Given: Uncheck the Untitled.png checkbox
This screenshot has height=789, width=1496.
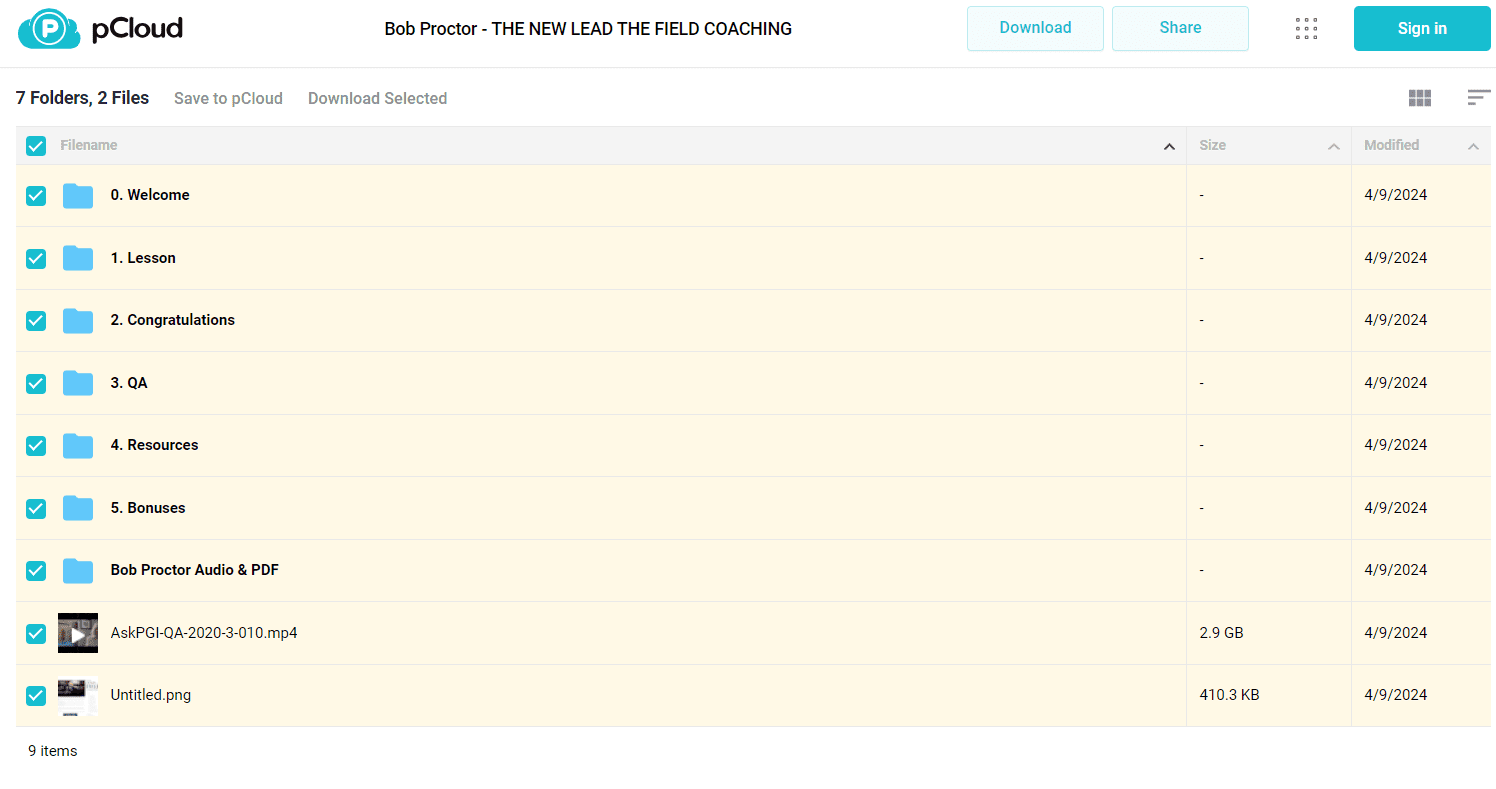Looking at the screenshot, I should pyautogui.click(x=36, y=696).
